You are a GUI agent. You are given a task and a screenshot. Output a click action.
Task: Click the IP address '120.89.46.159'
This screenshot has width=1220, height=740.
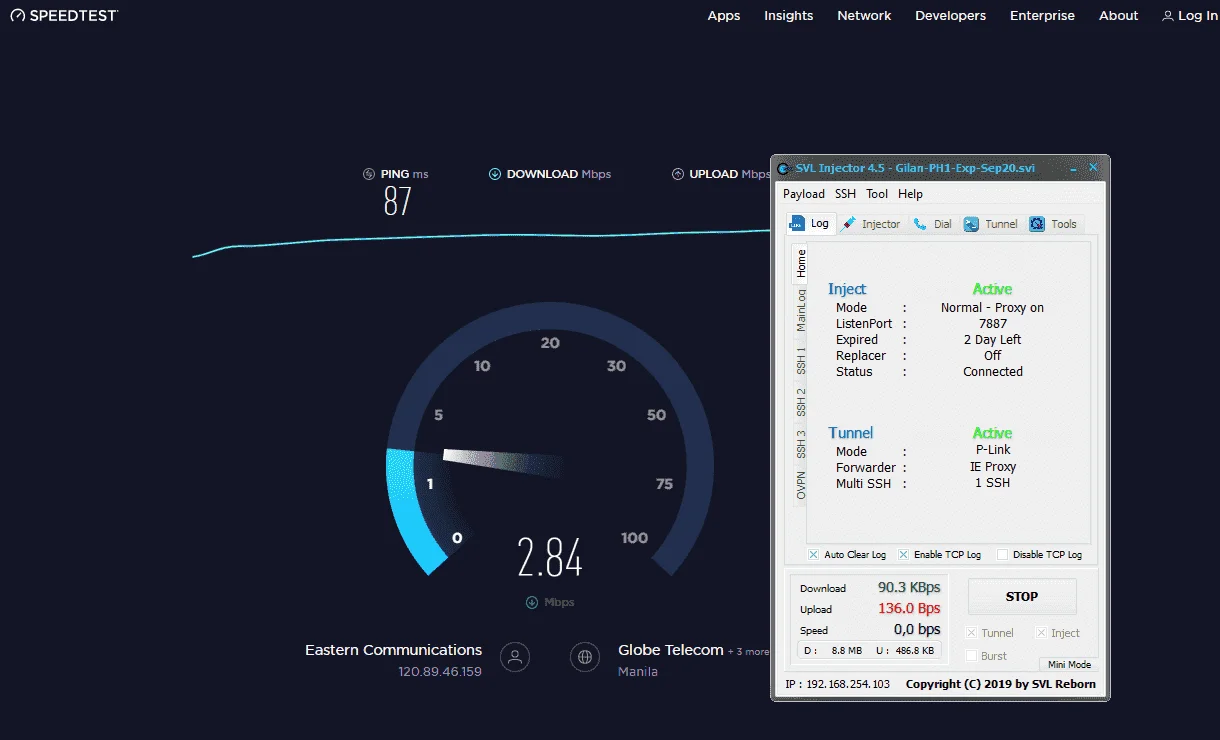coord(440,672)
